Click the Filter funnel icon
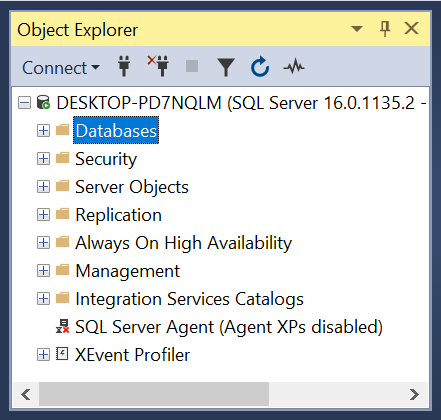 (226, 67)
